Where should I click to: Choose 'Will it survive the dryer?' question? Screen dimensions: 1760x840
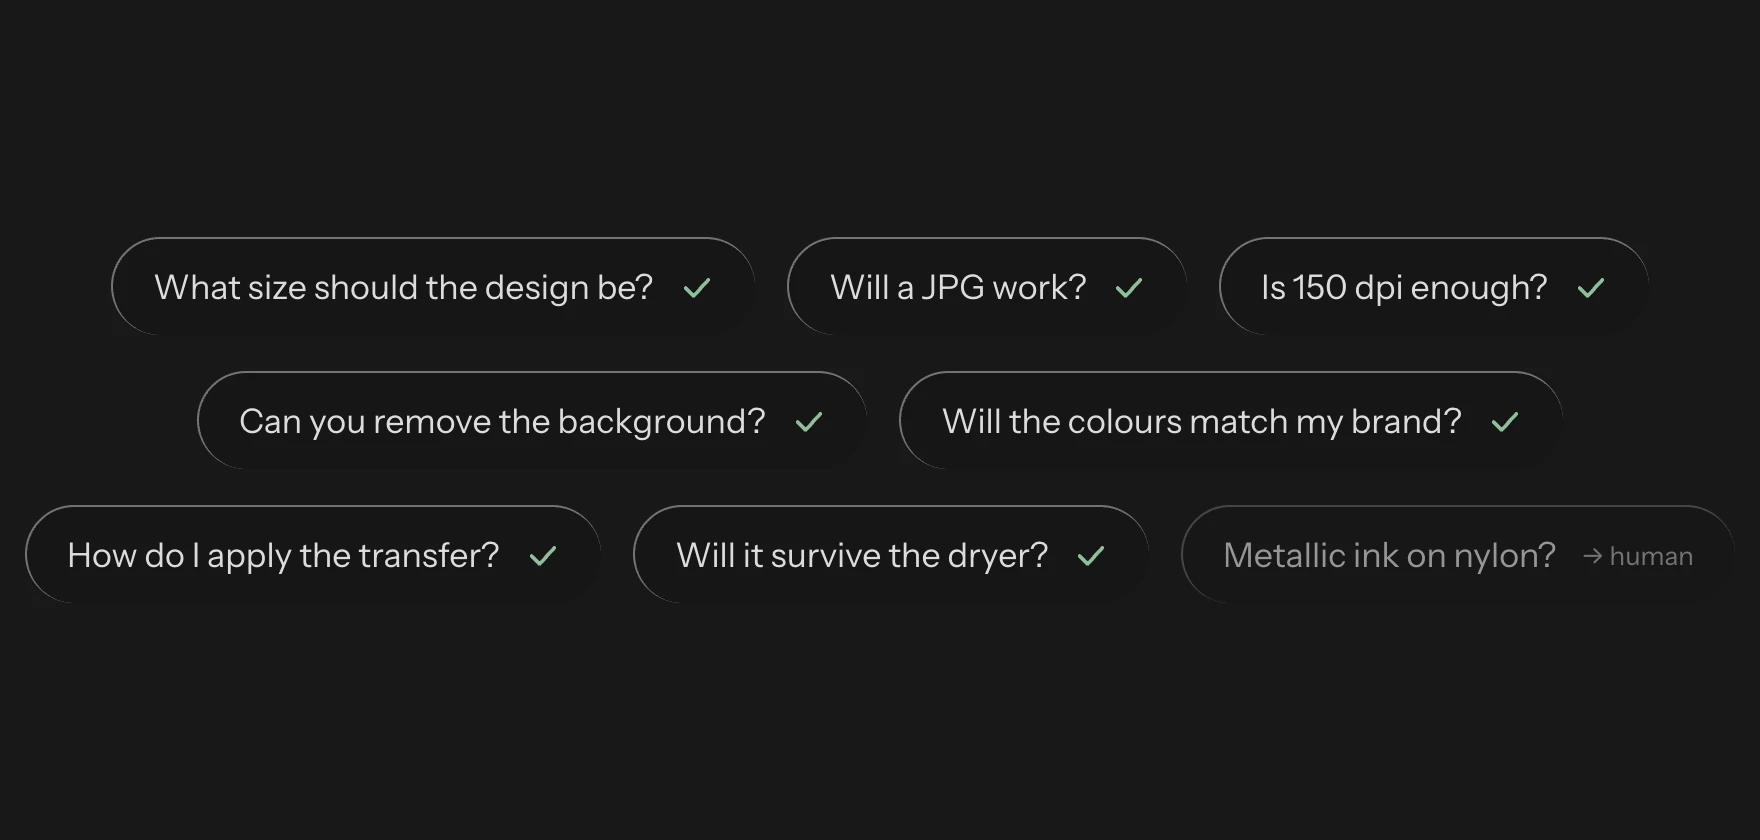(x=891, y=555)
